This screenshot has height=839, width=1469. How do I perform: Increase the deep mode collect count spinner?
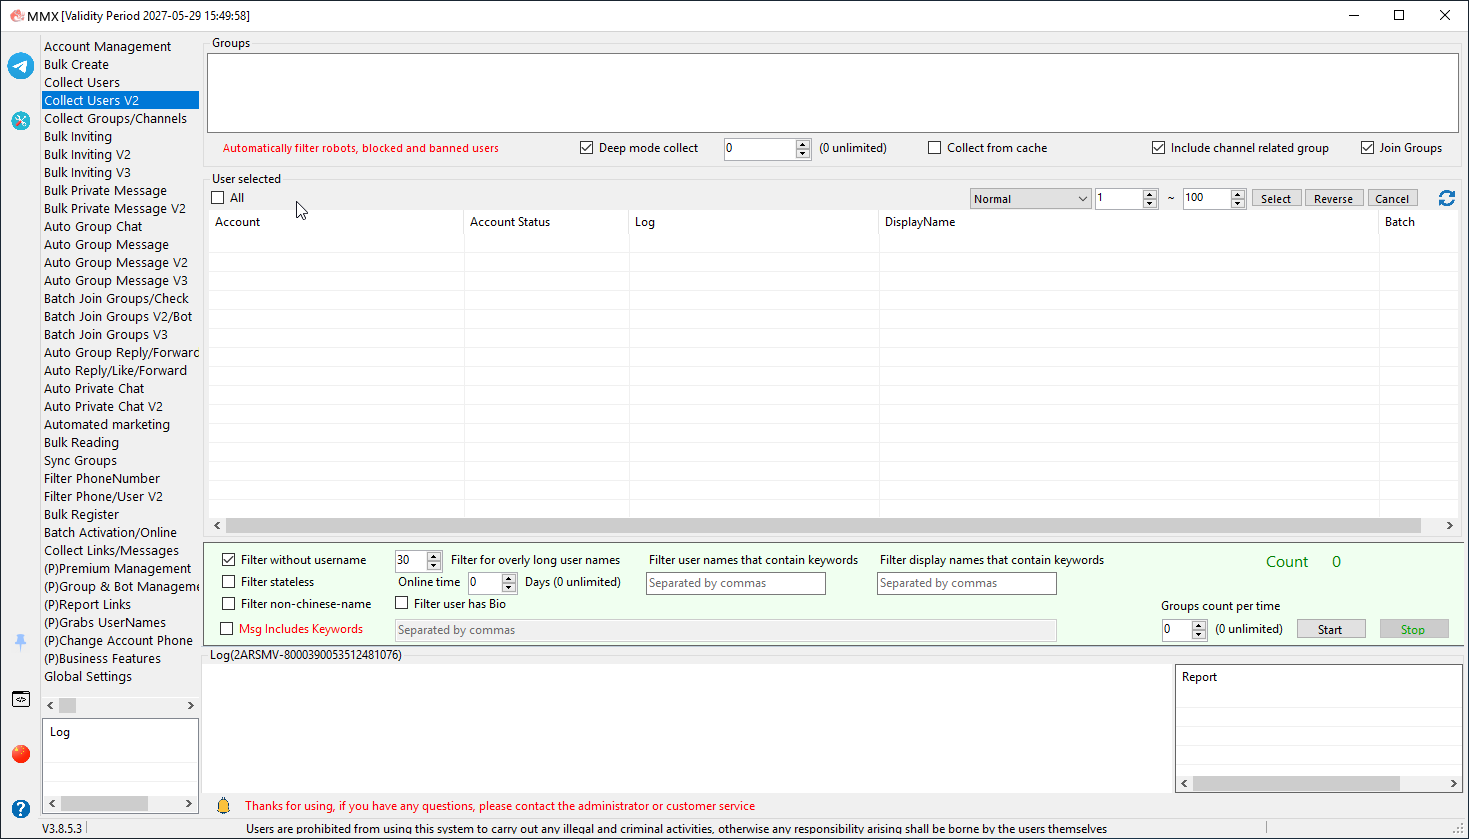(x=803, y=144)
